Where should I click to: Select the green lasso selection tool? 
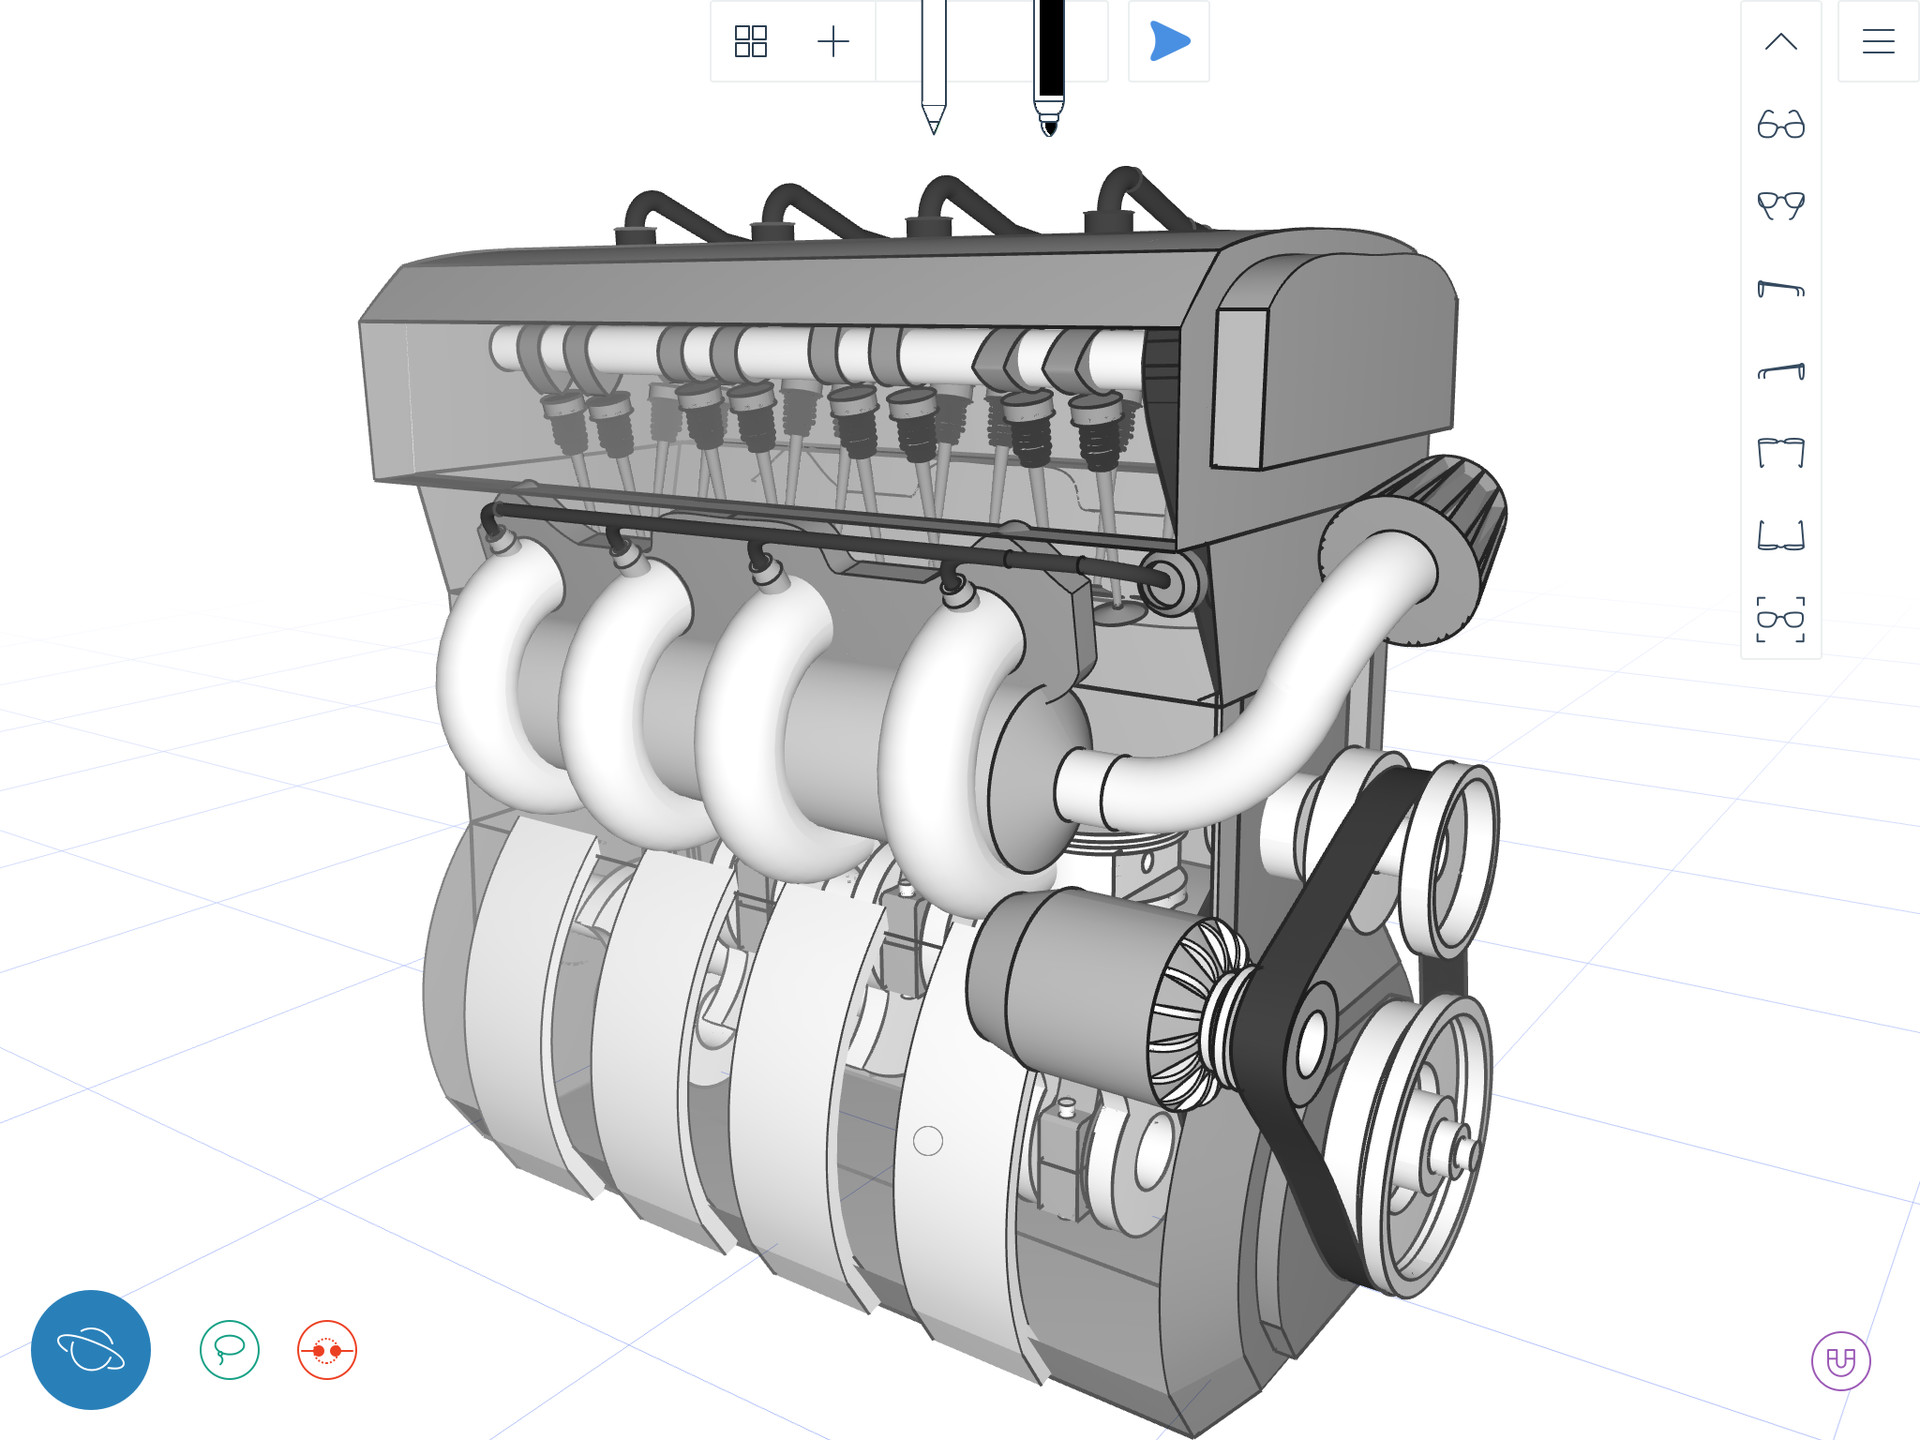[x=230, y=1349]
